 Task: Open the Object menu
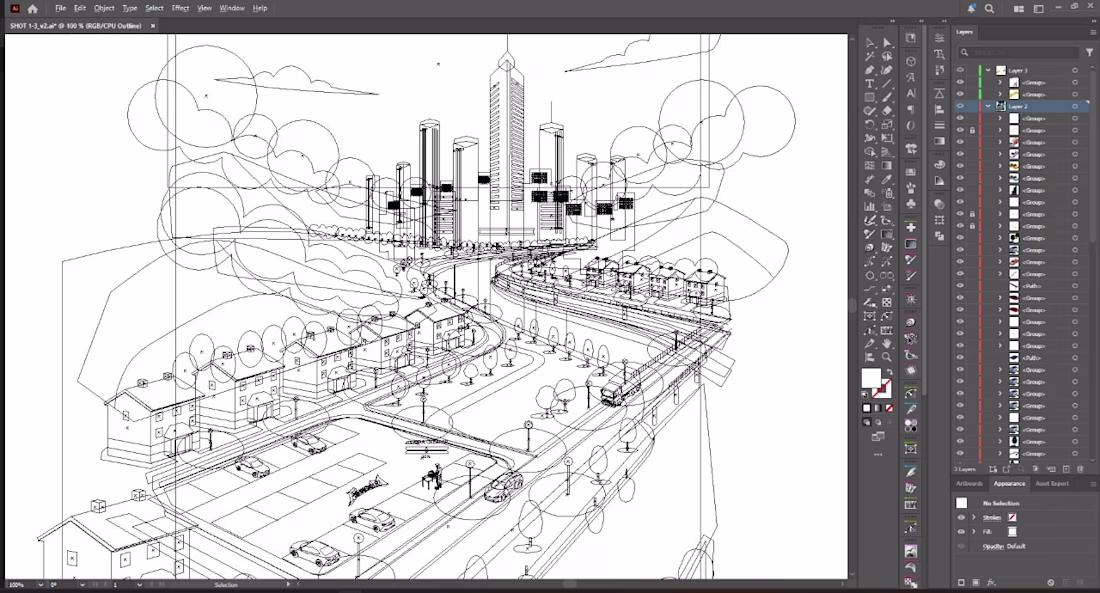click(x=104, y=8)
